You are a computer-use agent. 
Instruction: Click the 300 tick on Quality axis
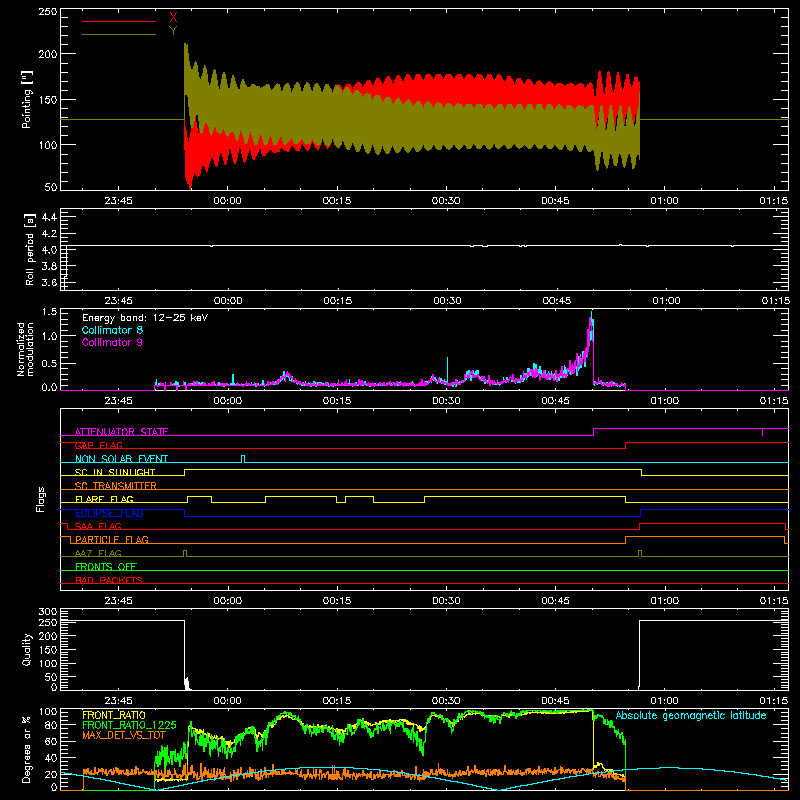tap(48, 612)
